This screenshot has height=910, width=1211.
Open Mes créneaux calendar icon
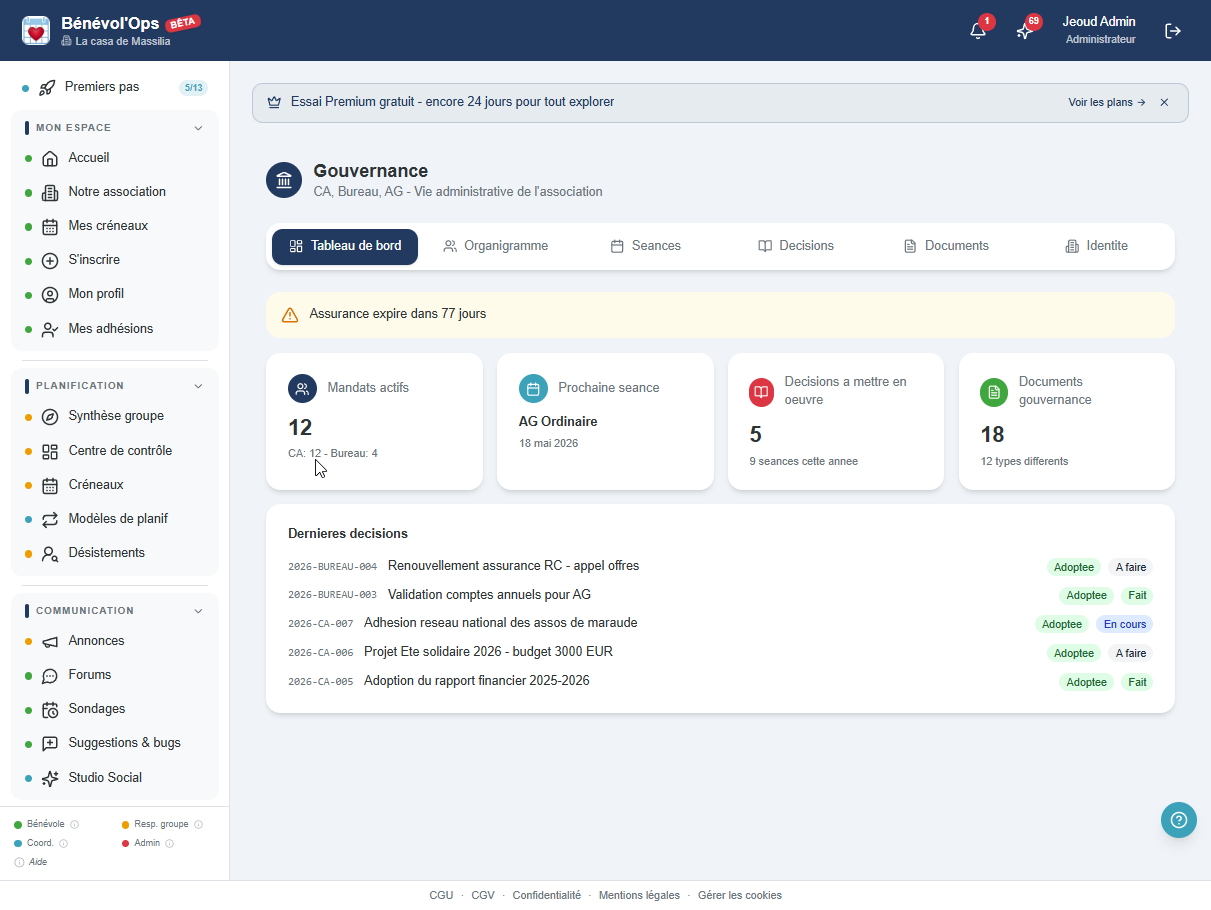pos(50,226)
